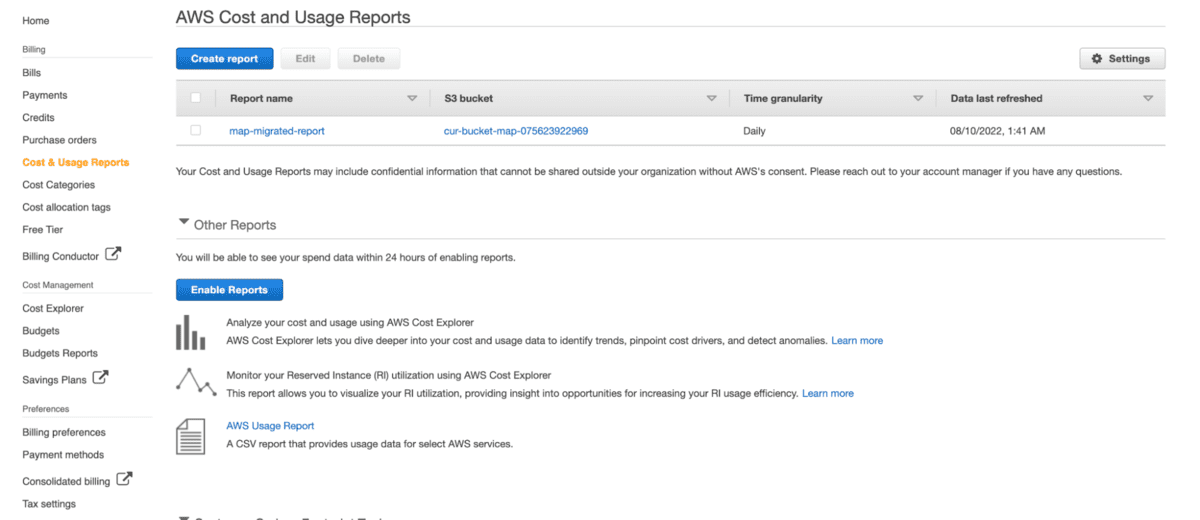Click the Enable Reports button
The width and height of the screenshot is (1200, 520).
[x=229, y=290]
